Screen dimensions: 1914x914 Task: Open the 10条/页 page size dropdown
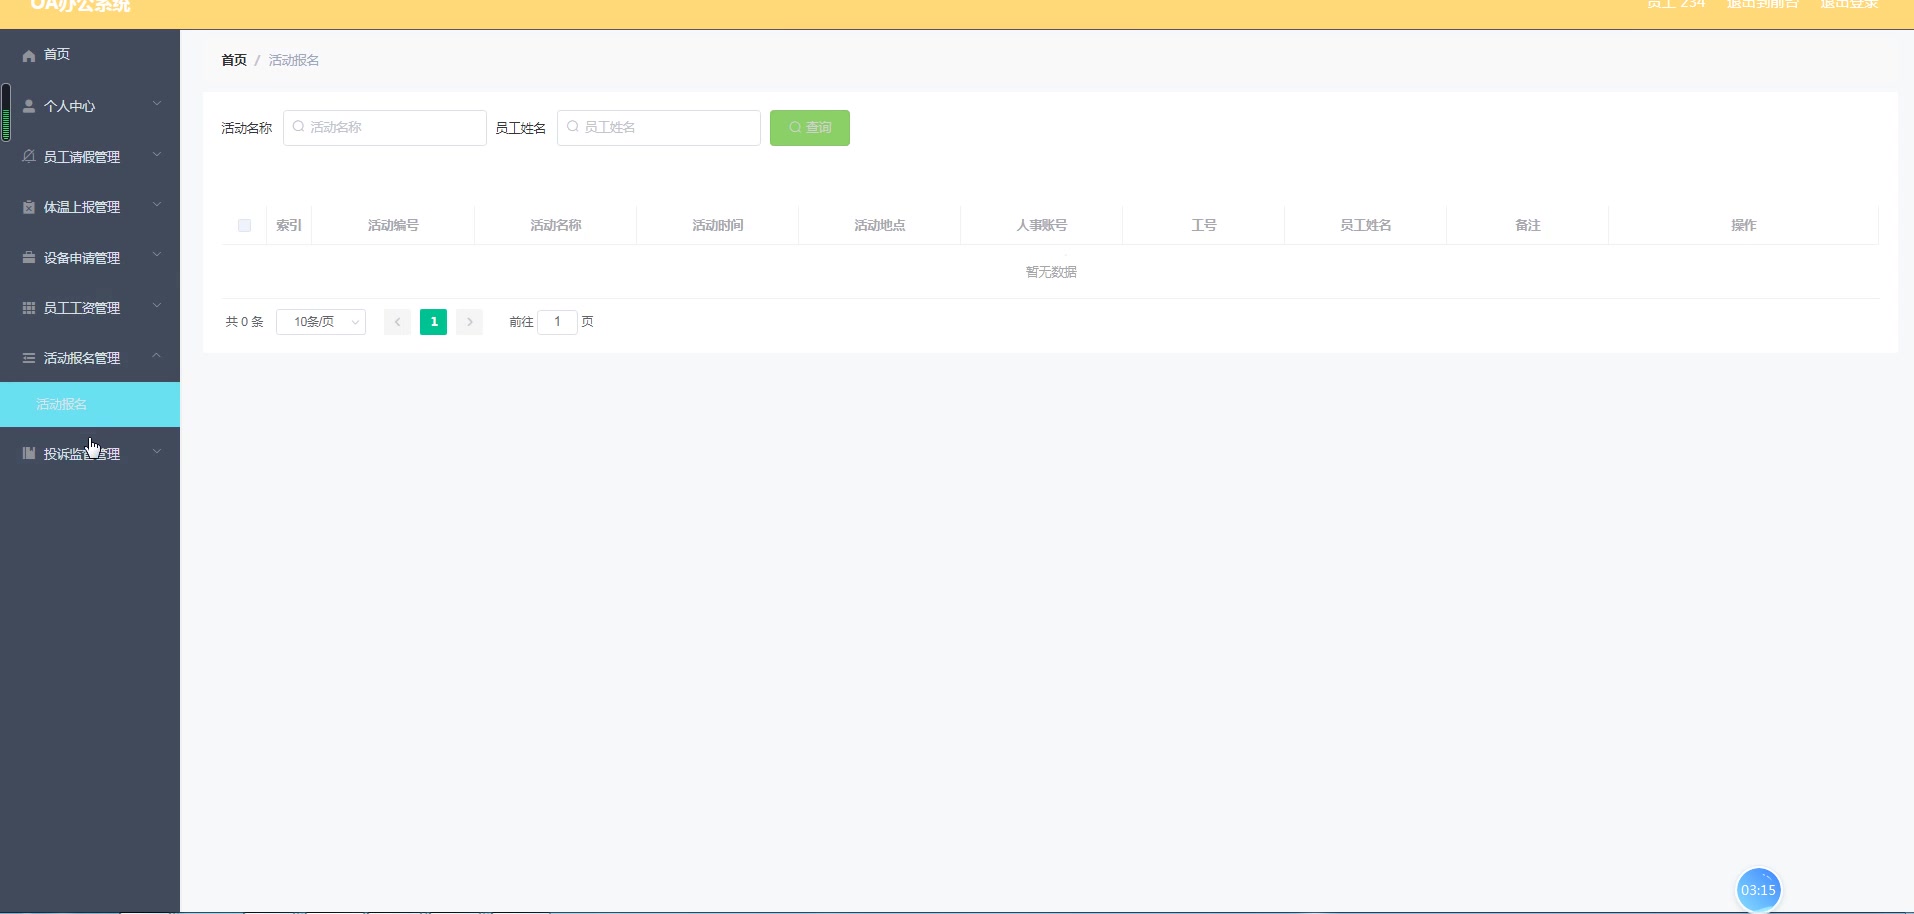321,322
